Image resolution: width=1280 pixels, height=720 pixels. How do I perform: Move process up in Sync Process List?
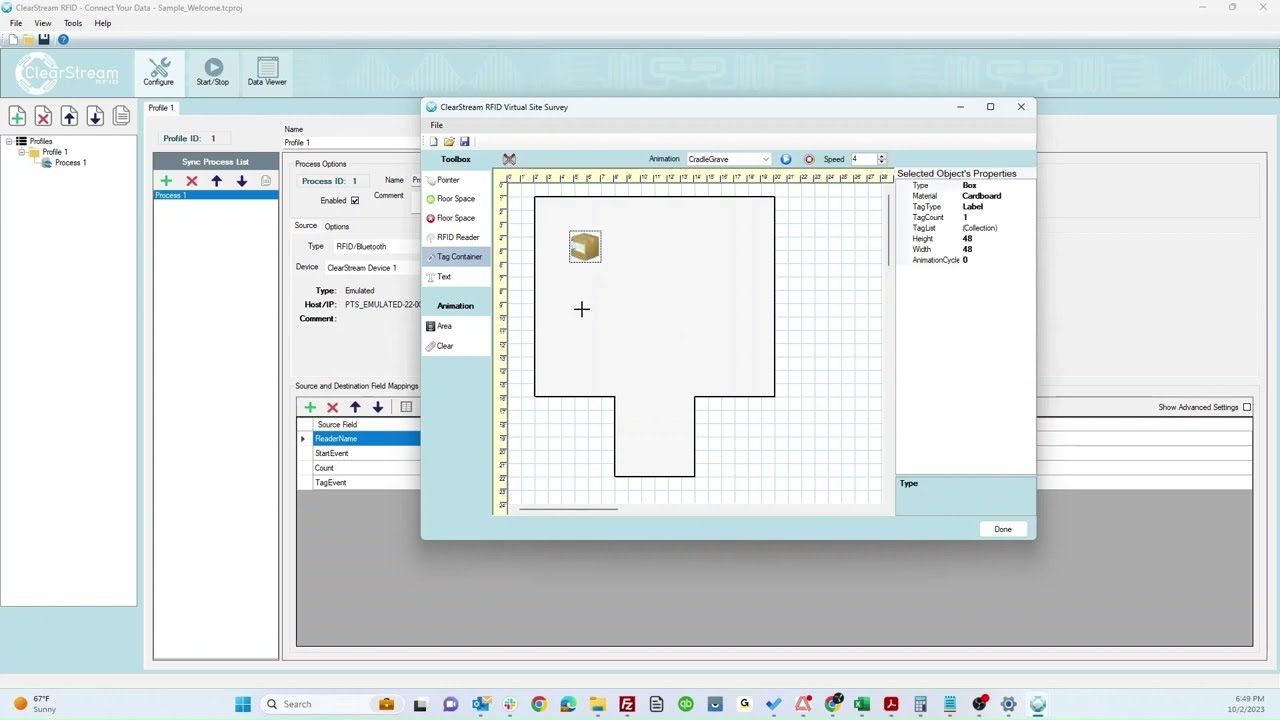pos(216,181)
